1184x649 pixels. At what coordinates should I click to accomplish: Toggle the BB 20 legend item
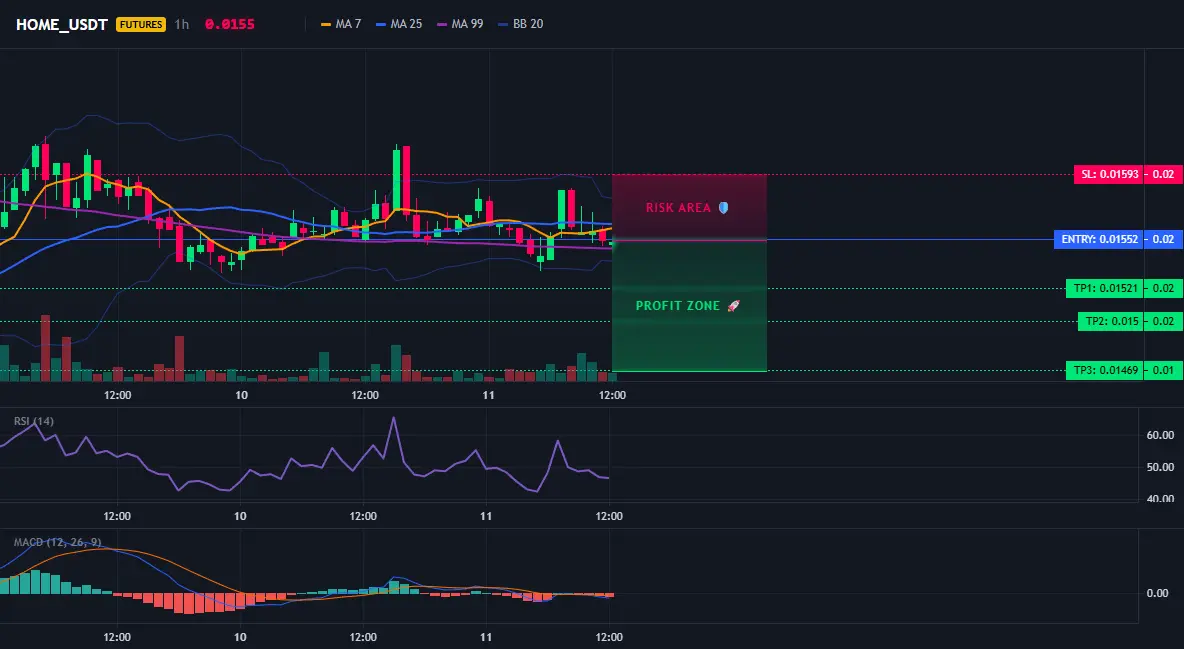pyautogui.click(x=520, y=24)
